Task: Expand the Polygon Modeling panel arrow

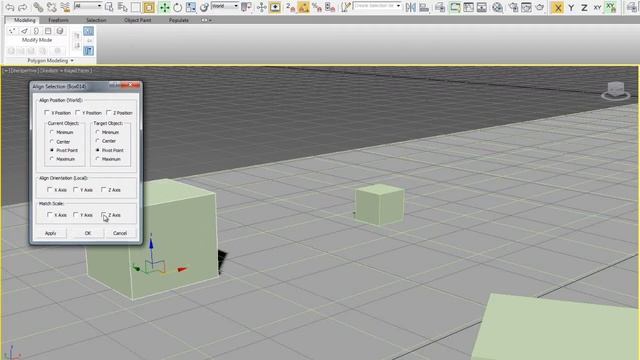Action: click(x=72, y=61)
